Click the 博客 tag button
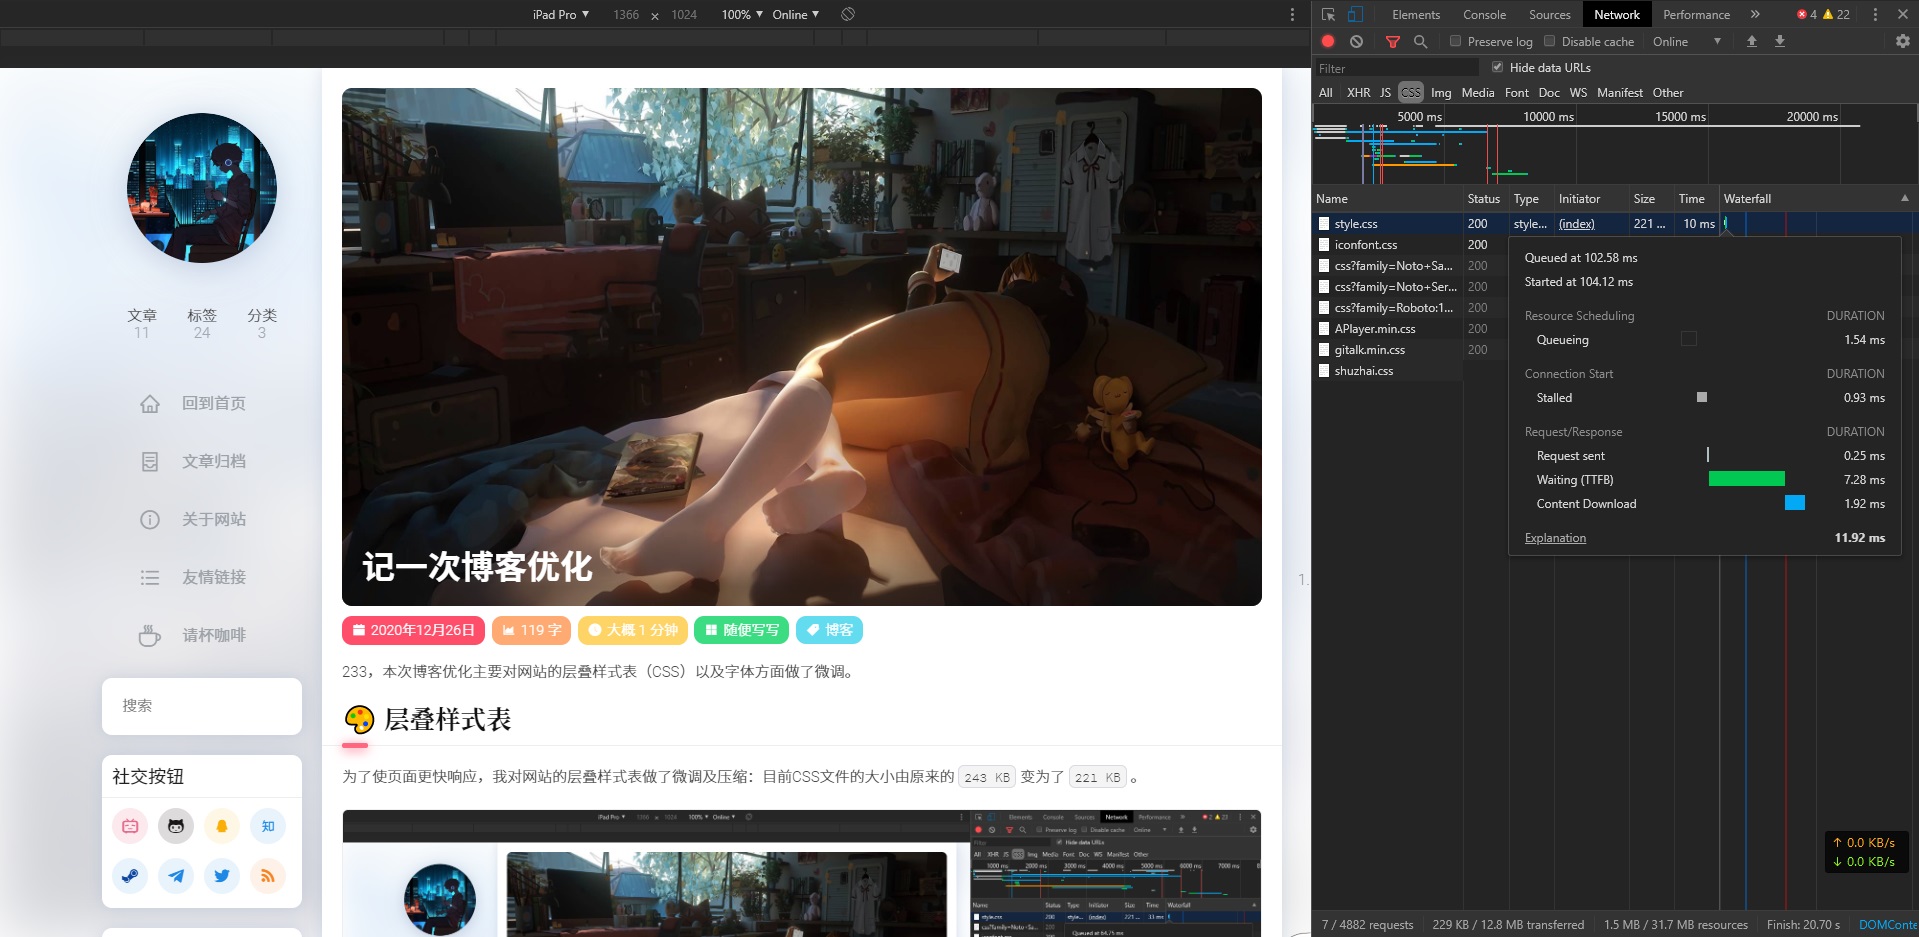The width and height of the screenshot is (1919, 937). coord(829,630)
